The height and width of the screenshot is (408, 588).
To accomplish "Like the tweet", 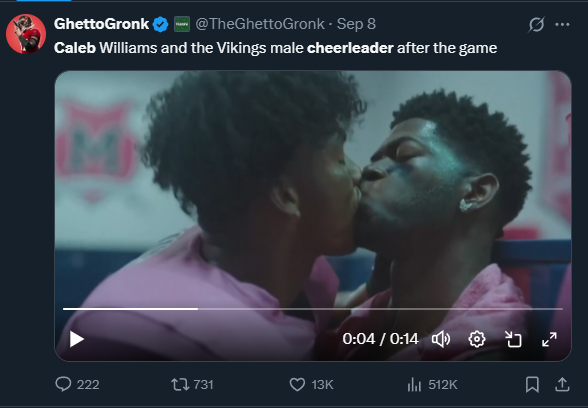I will pyautogui.click(x=297, y=385).
